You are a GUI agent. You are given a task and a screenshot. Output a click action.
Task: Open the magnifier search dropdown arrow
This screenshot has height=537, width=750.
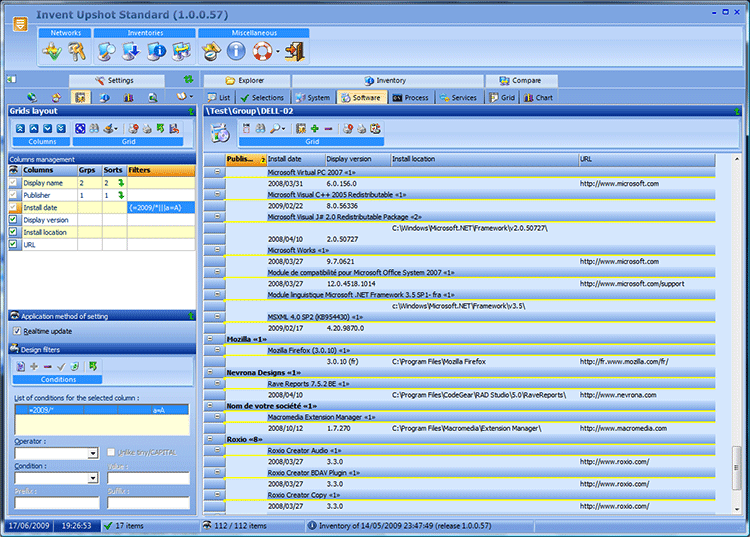click(x=284, y=129)
